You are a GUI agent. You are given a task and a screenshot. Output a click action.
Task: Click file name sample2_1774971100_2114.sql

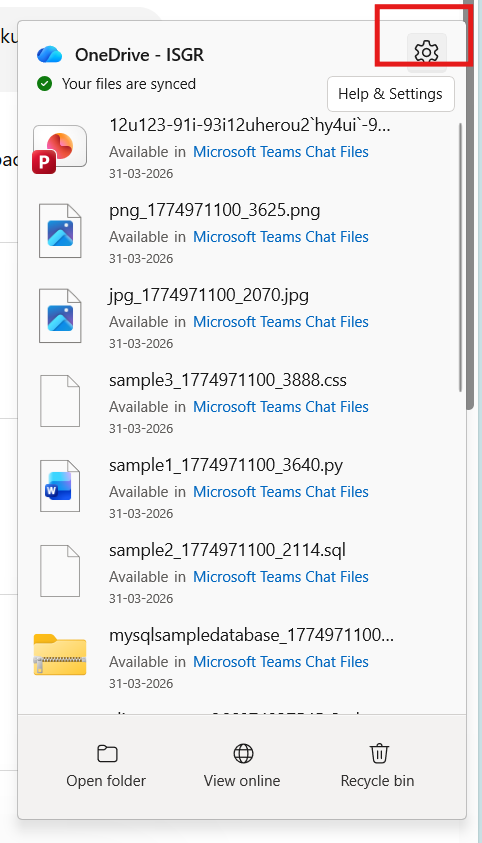(227, 550)
